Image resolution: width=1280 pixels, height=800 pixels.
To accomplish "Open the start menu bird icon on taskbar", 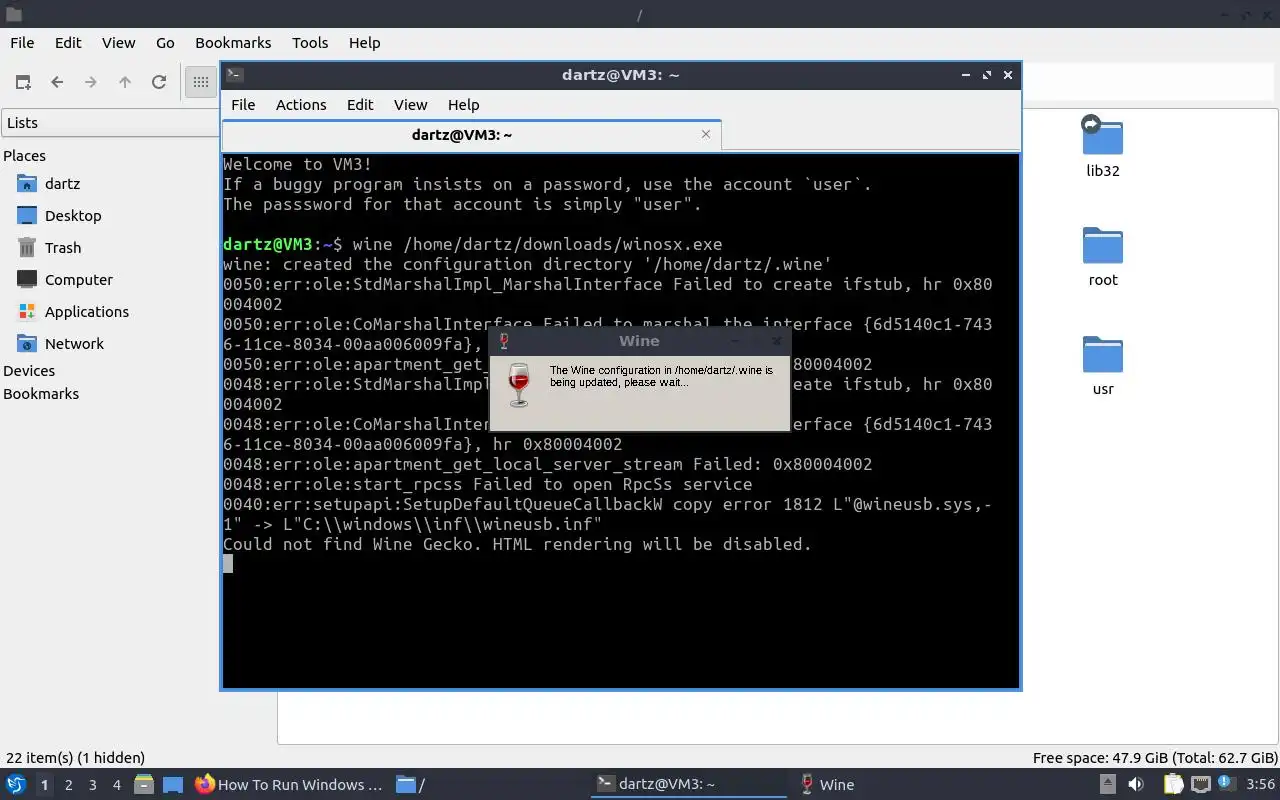I will (x=16, y=785).
